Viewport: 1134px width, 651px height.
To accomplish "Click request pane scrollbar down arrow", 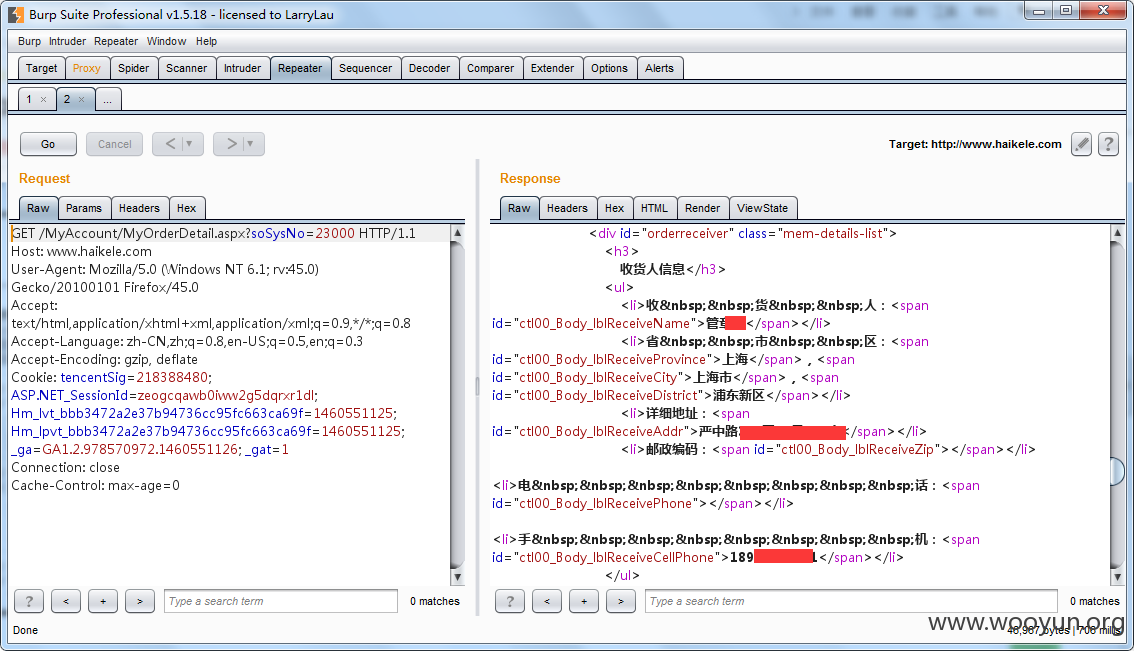I will (457, 577).
